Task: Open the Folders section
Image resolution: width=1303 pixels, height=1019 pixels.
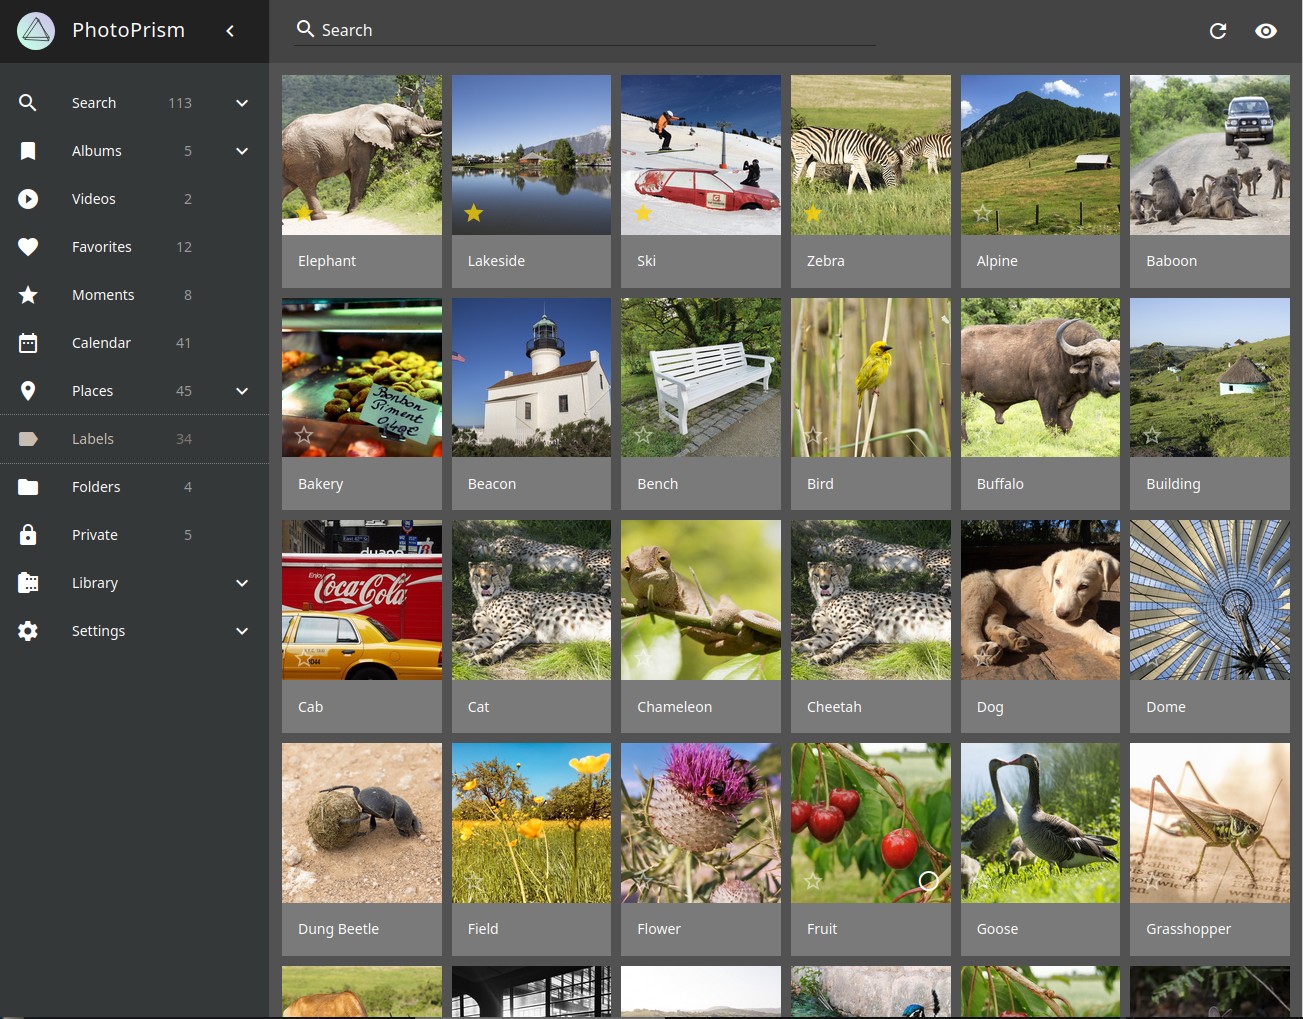Action: point(96,487)
